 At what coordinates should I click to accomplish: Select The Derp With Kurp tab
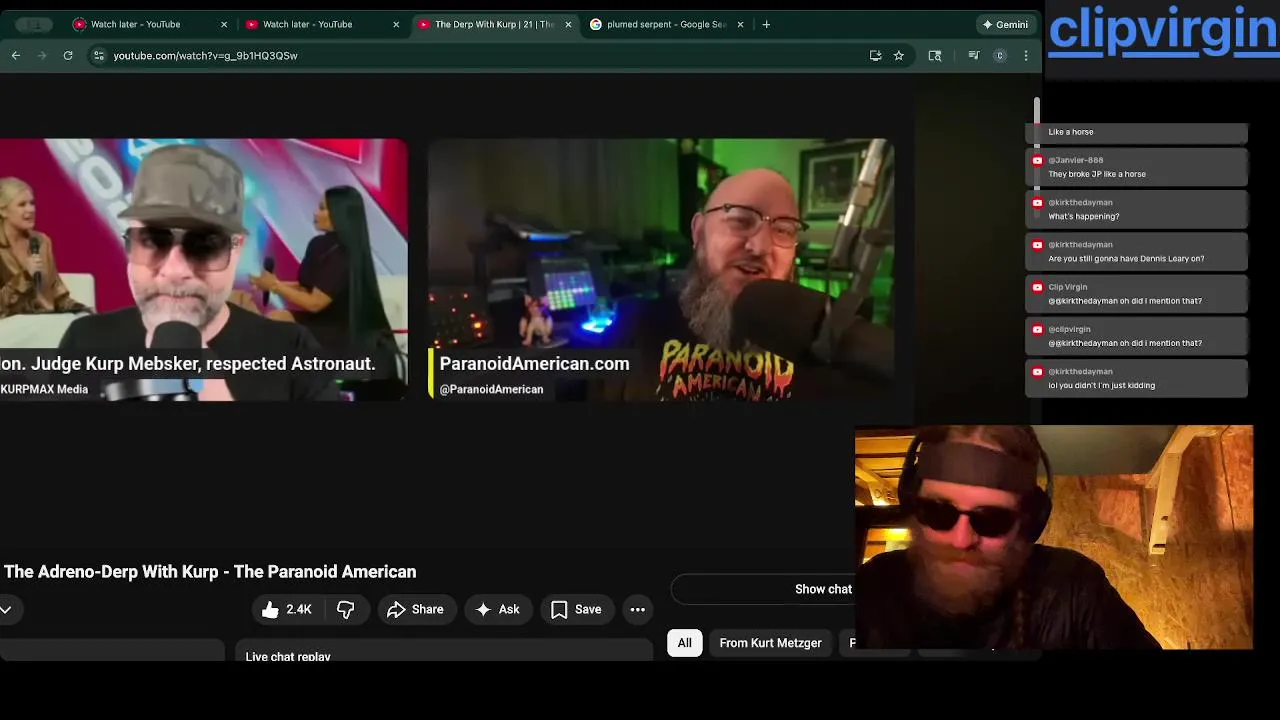pos(494,24)
